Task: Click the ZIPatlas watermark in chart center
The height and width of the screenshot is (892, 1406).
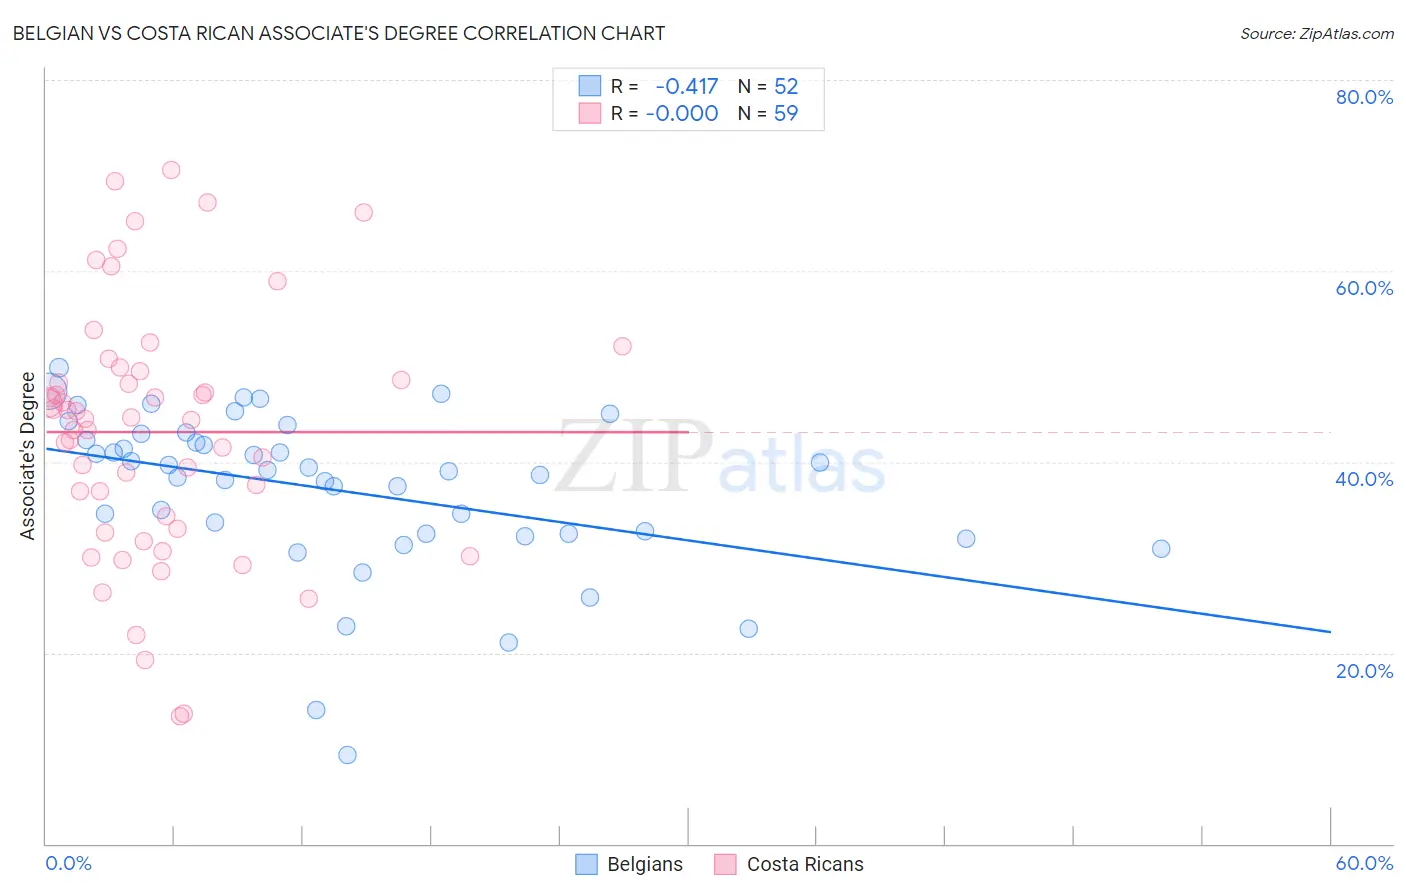Action: coord(720,457)
